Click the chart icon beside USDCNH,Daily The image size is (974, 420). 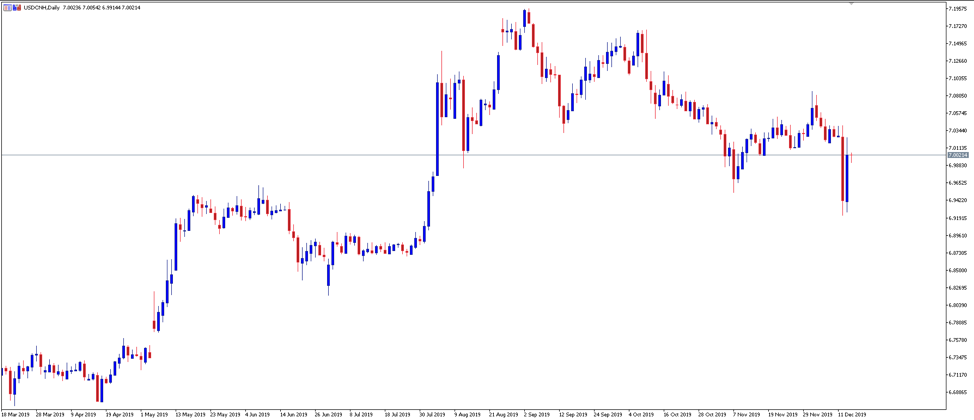tap(17, 7)
